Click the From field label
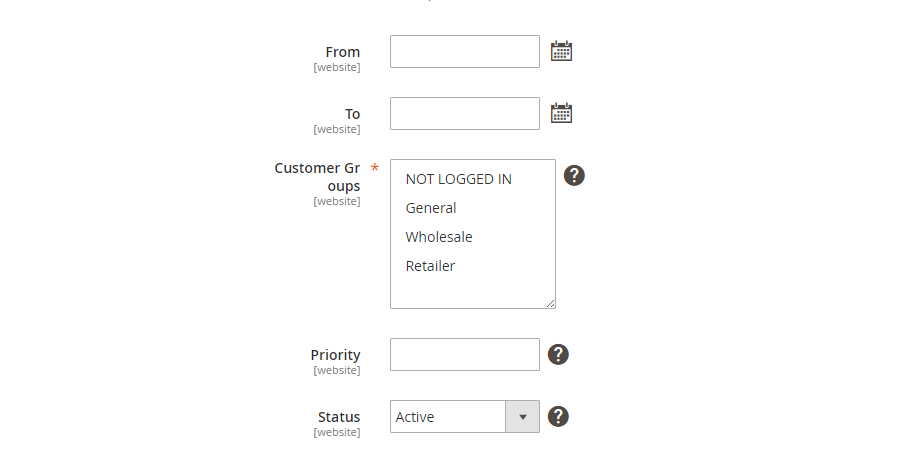This screenshot has width=902, height=462. [x=343, y=52]
